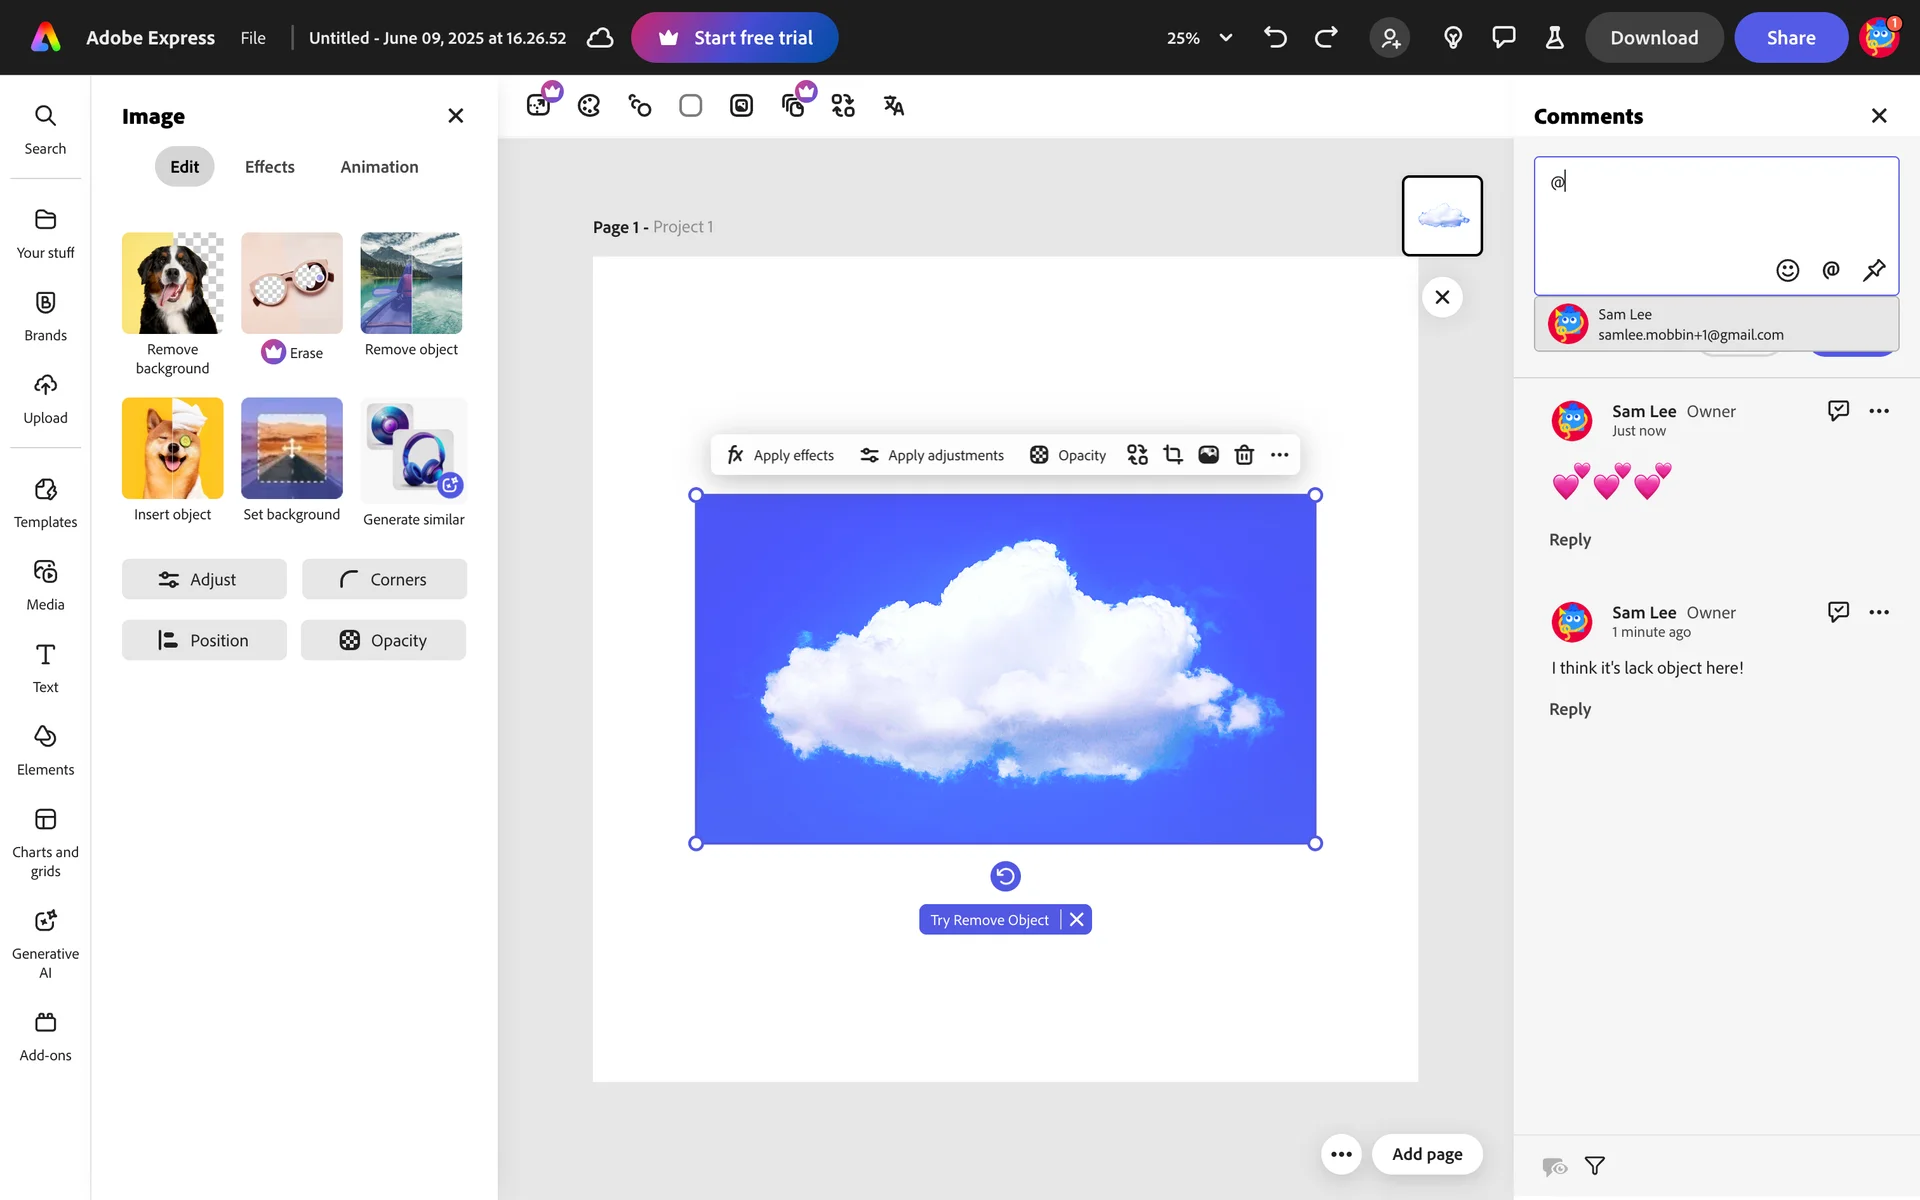
Task: Open the Opacity slider control in Image panel
Action: click(x=383, y=640)
